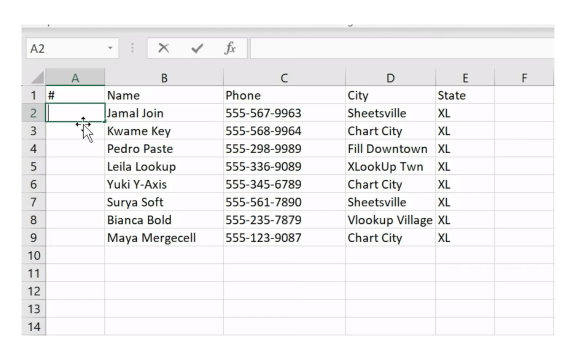Click the formula bar options dots handle
Screen dimensions: 576x360
(132, 48)
